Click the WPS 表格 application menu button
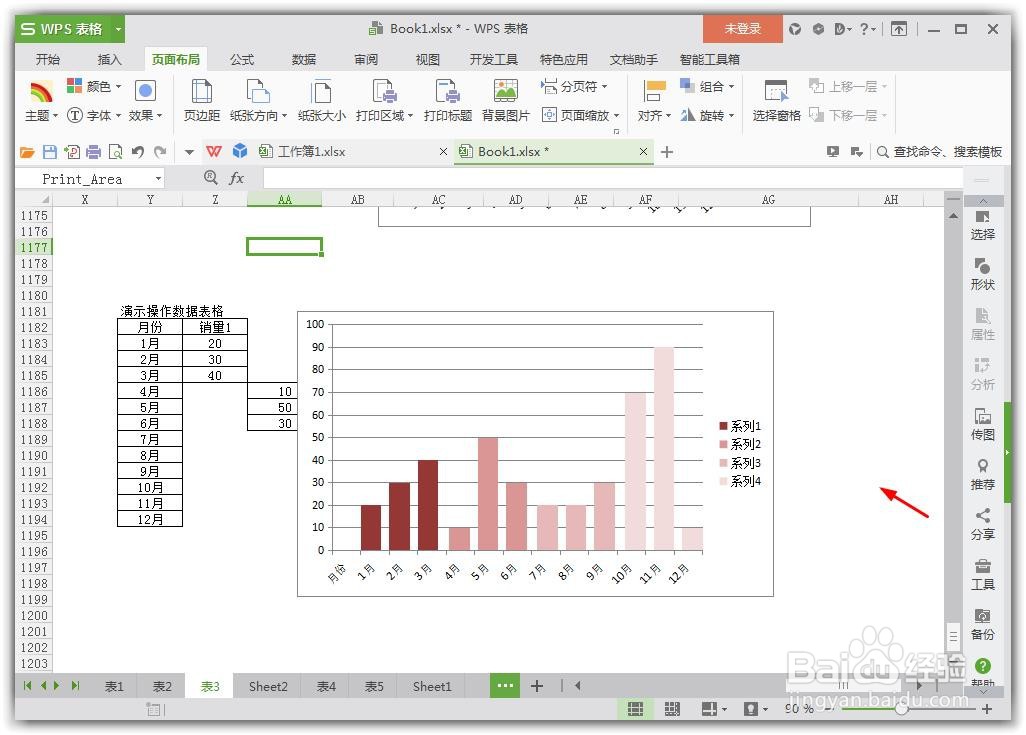Screen dimensions: 1026x735 [x=70, y=29]
